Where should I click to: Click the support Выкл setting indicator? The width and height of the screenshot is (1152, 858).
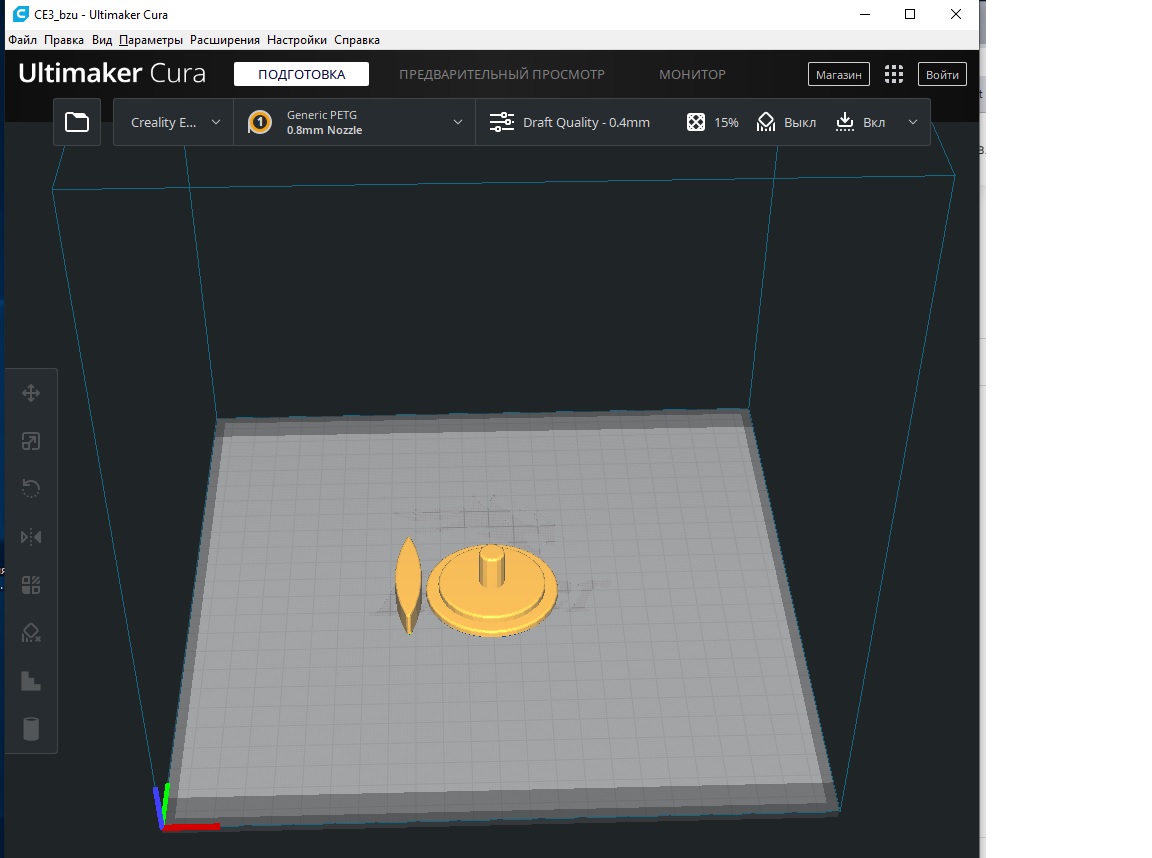click(x=787, y=122)
